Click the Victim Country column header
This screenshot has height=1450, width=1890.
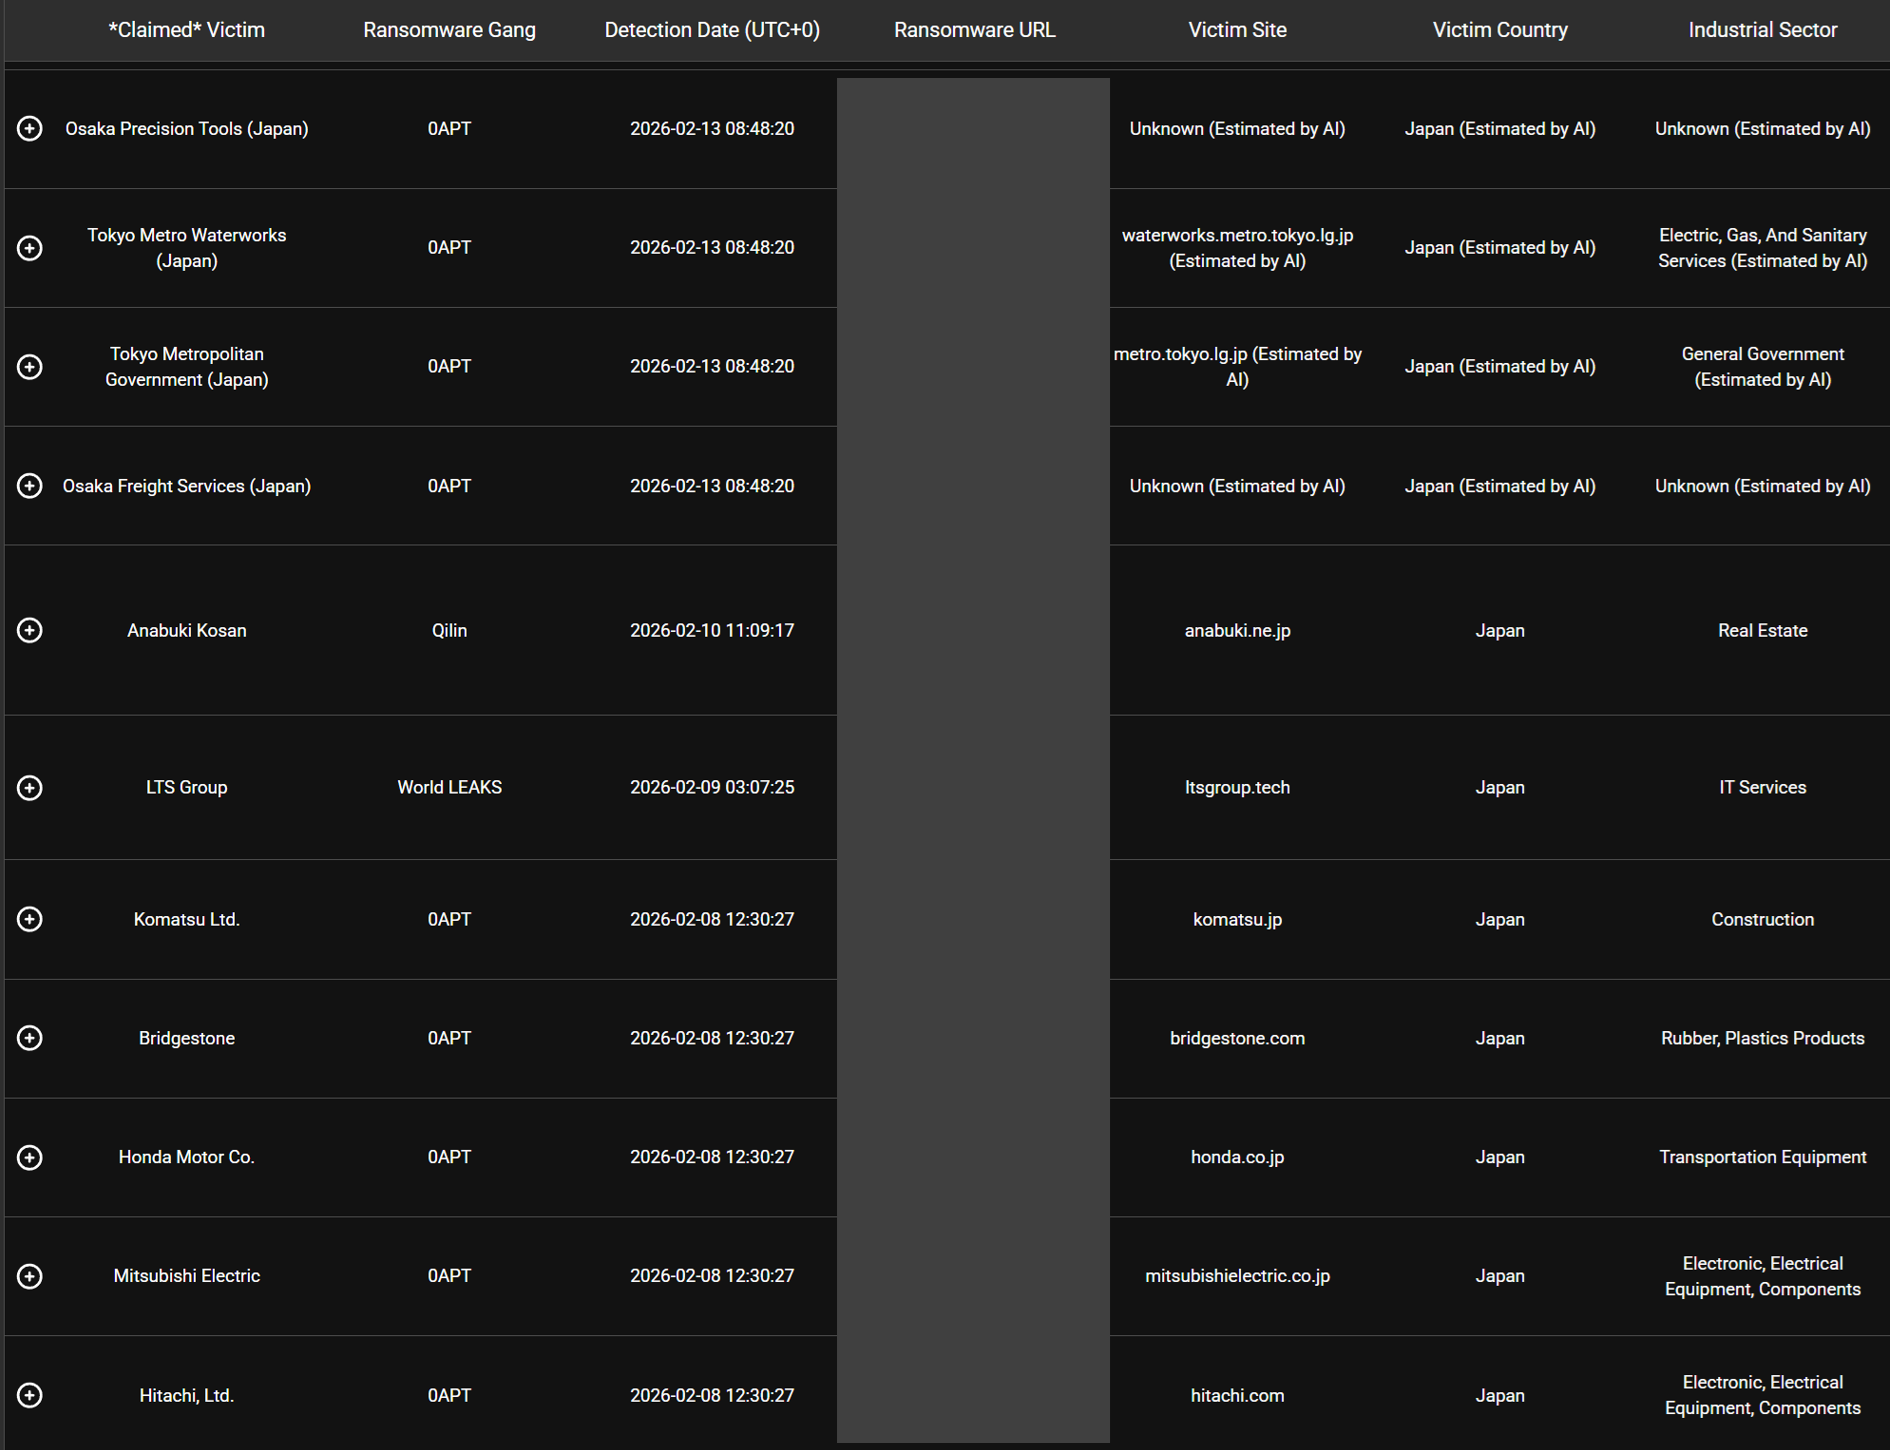pos(1500,30)
